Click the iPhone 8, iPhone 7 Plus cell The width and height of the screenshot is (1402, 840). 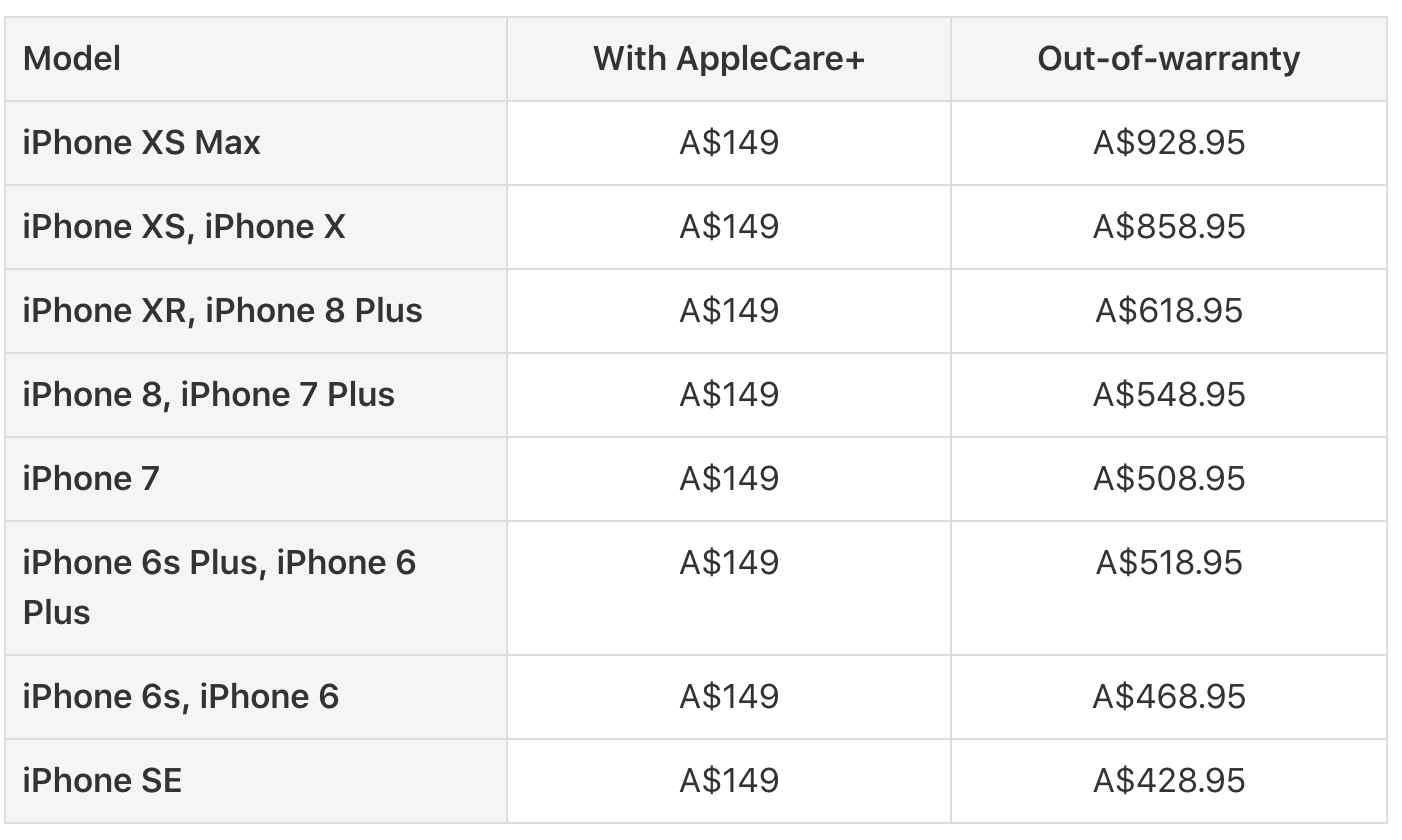255,395
